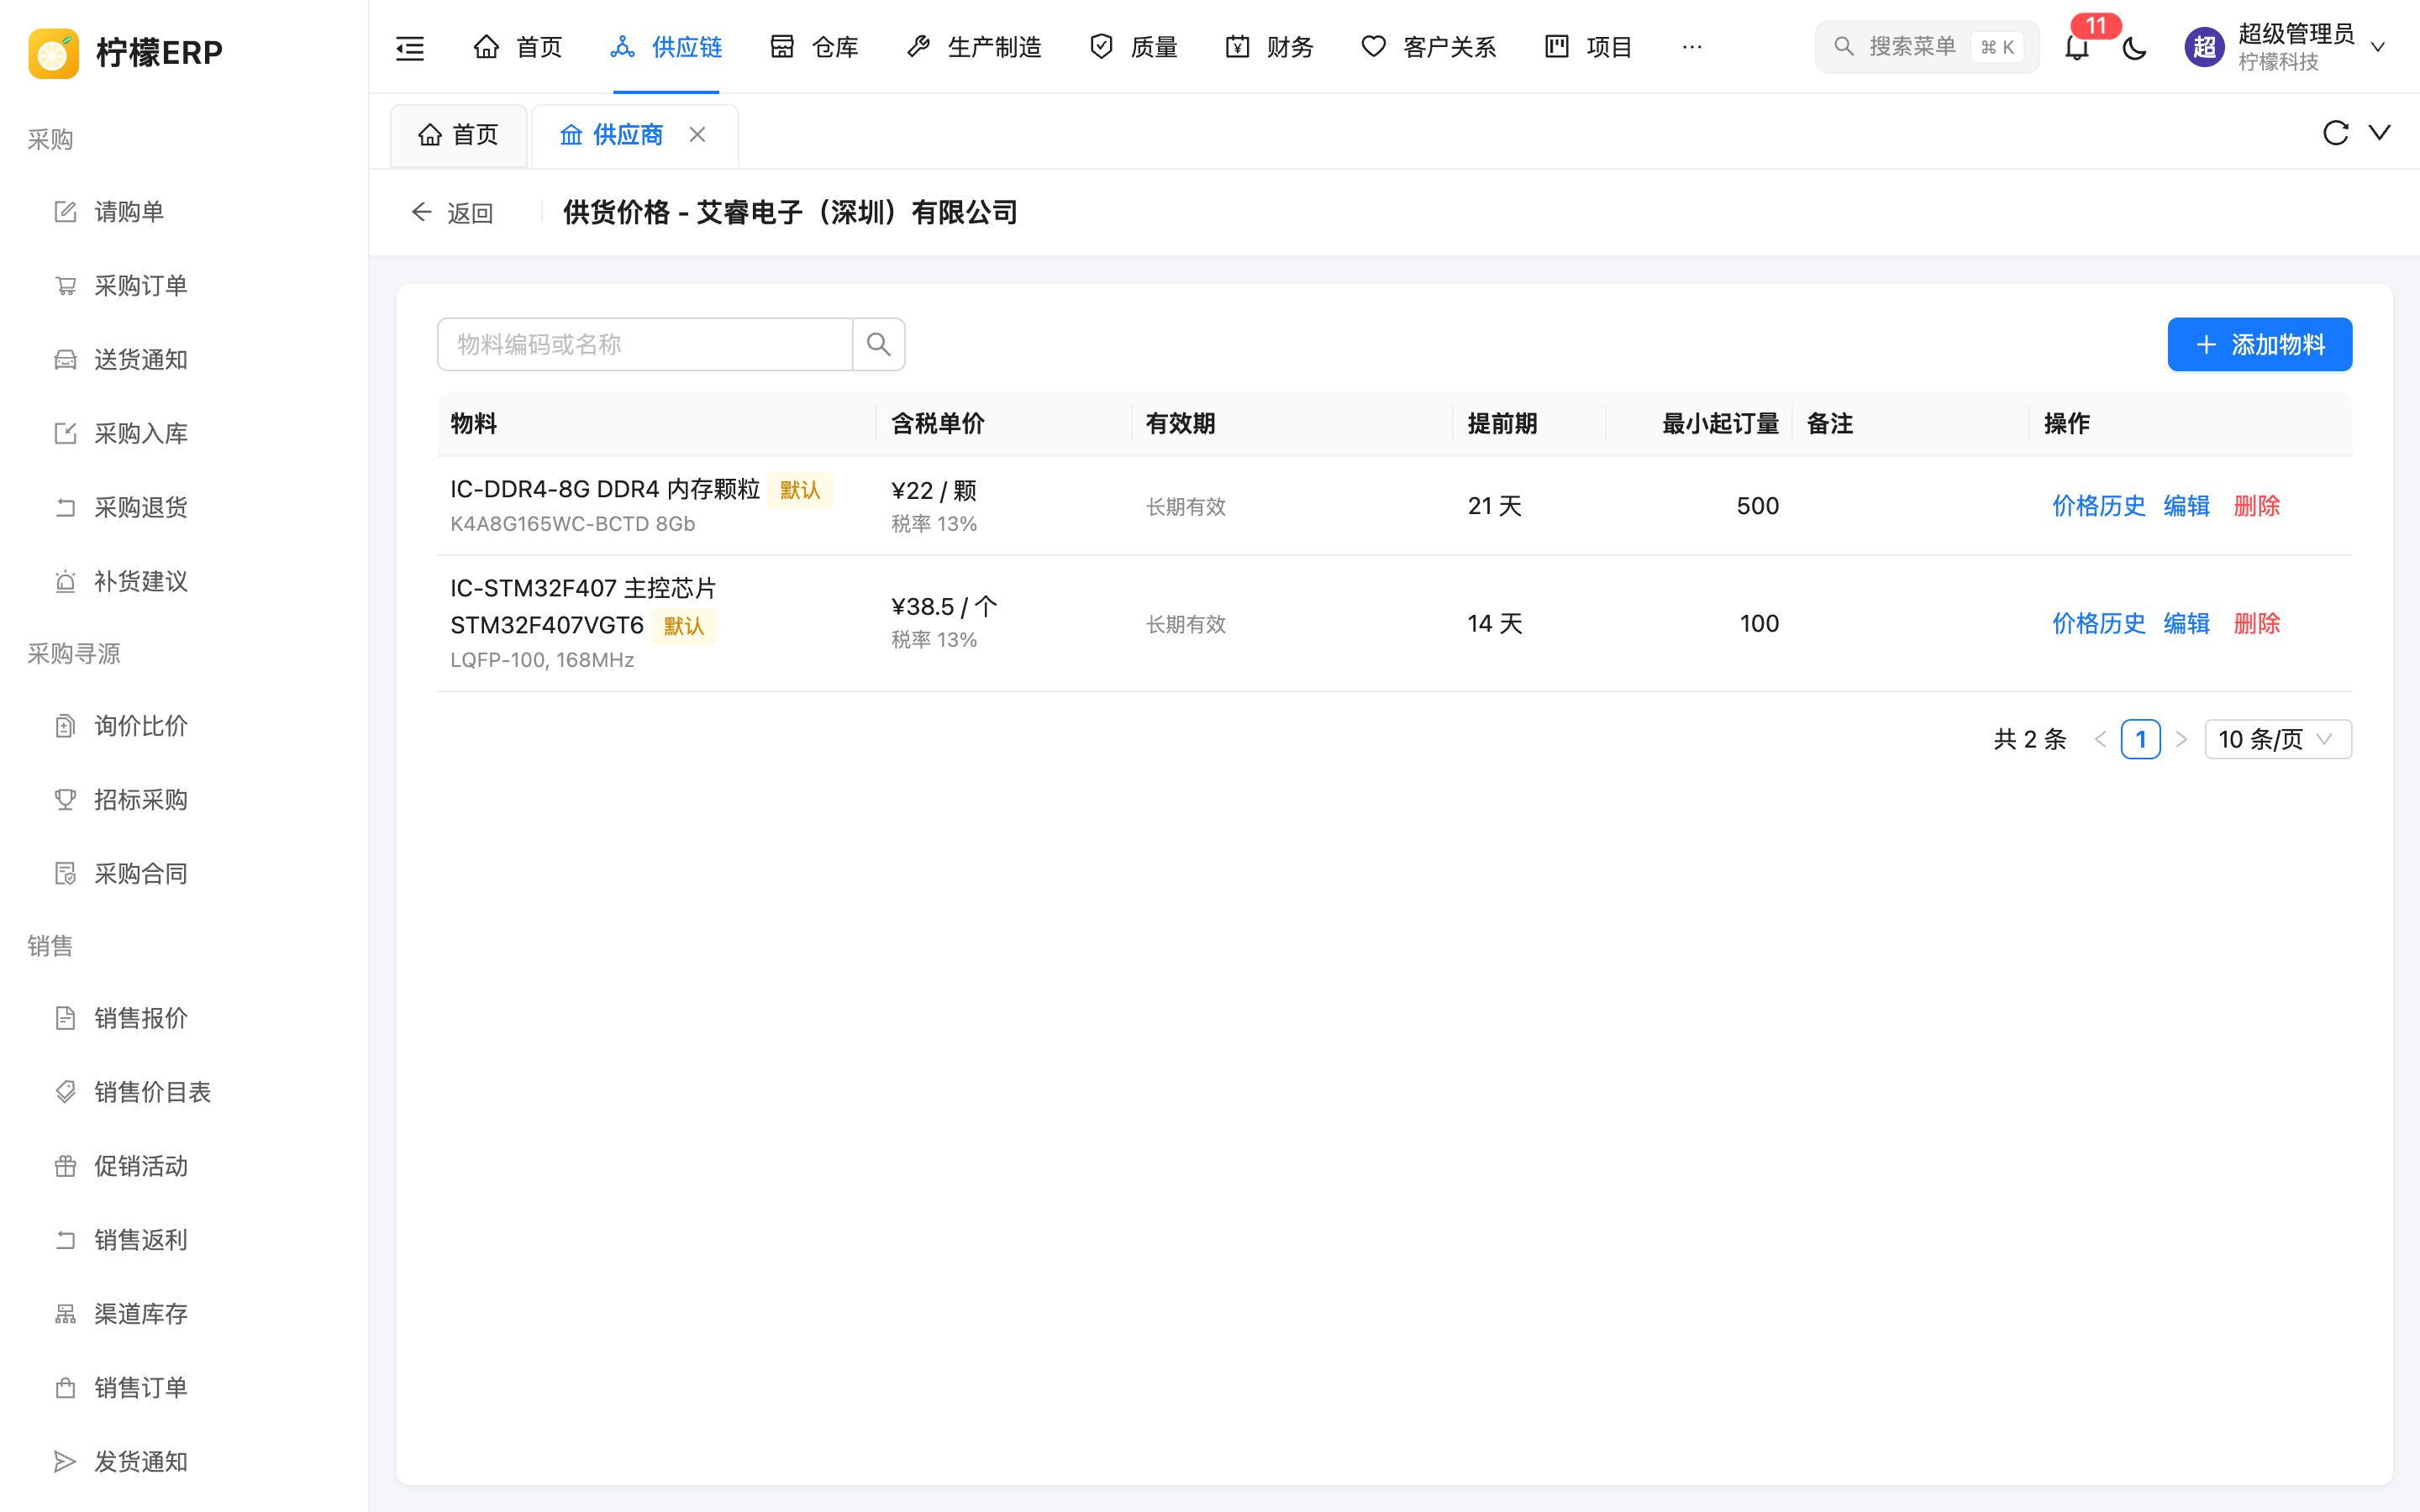Open the 客户关系 top menu

tap(1429, 47)
